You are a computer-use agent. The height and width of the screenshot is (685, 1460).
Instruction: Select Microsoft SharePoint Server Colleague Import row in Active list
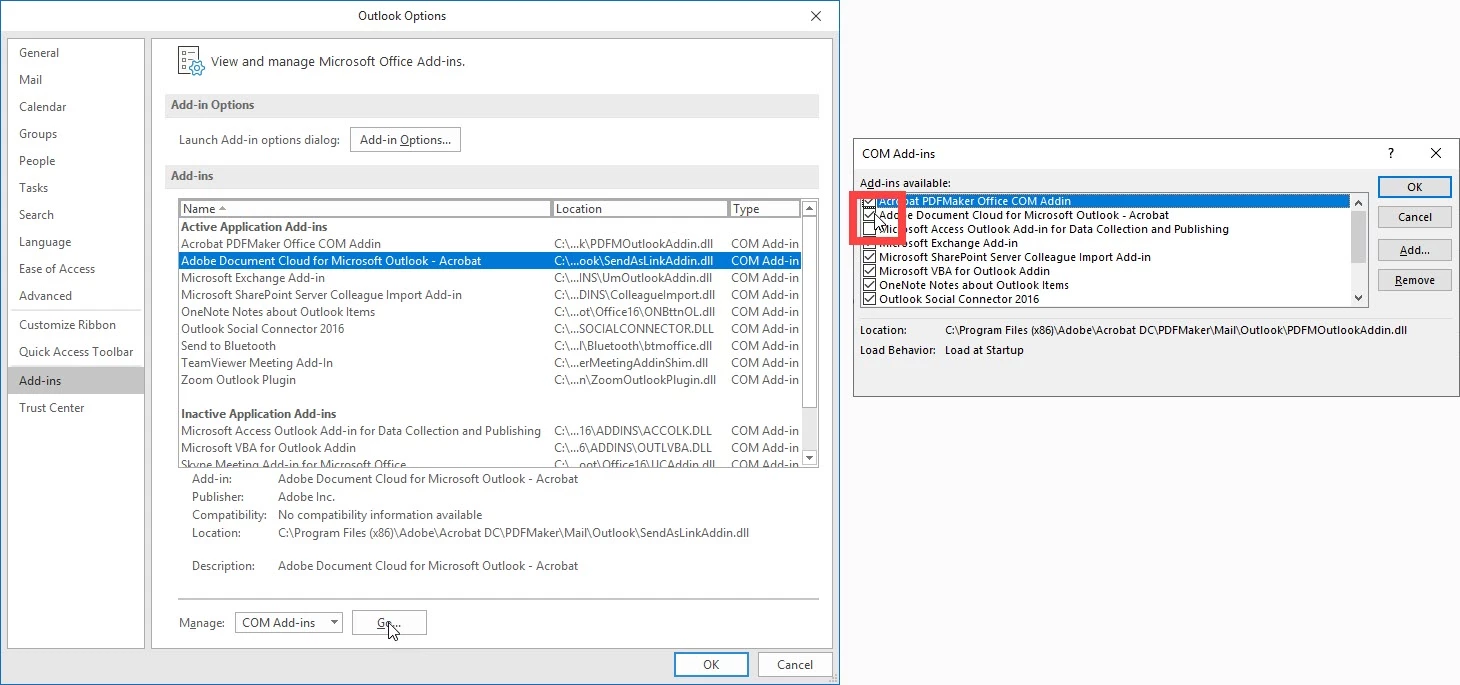coord(490,295)
